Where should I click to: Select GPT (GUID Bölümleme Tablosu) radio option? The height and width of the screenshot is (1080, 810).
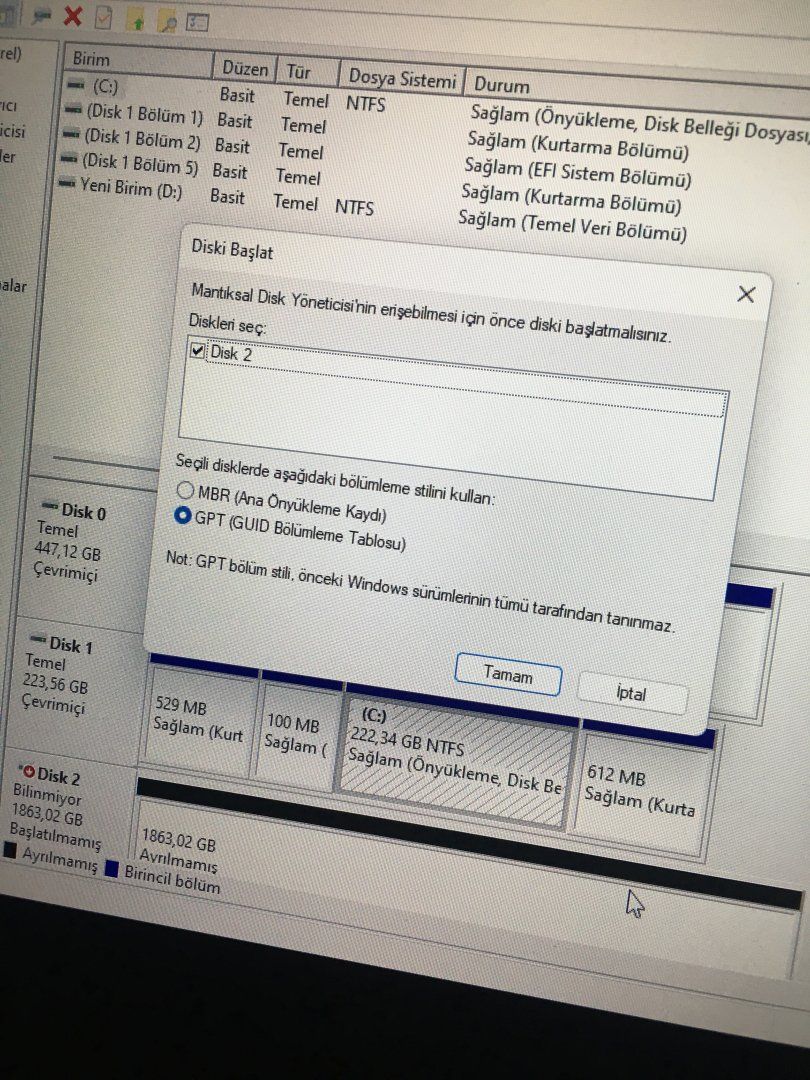pos(183,515)
